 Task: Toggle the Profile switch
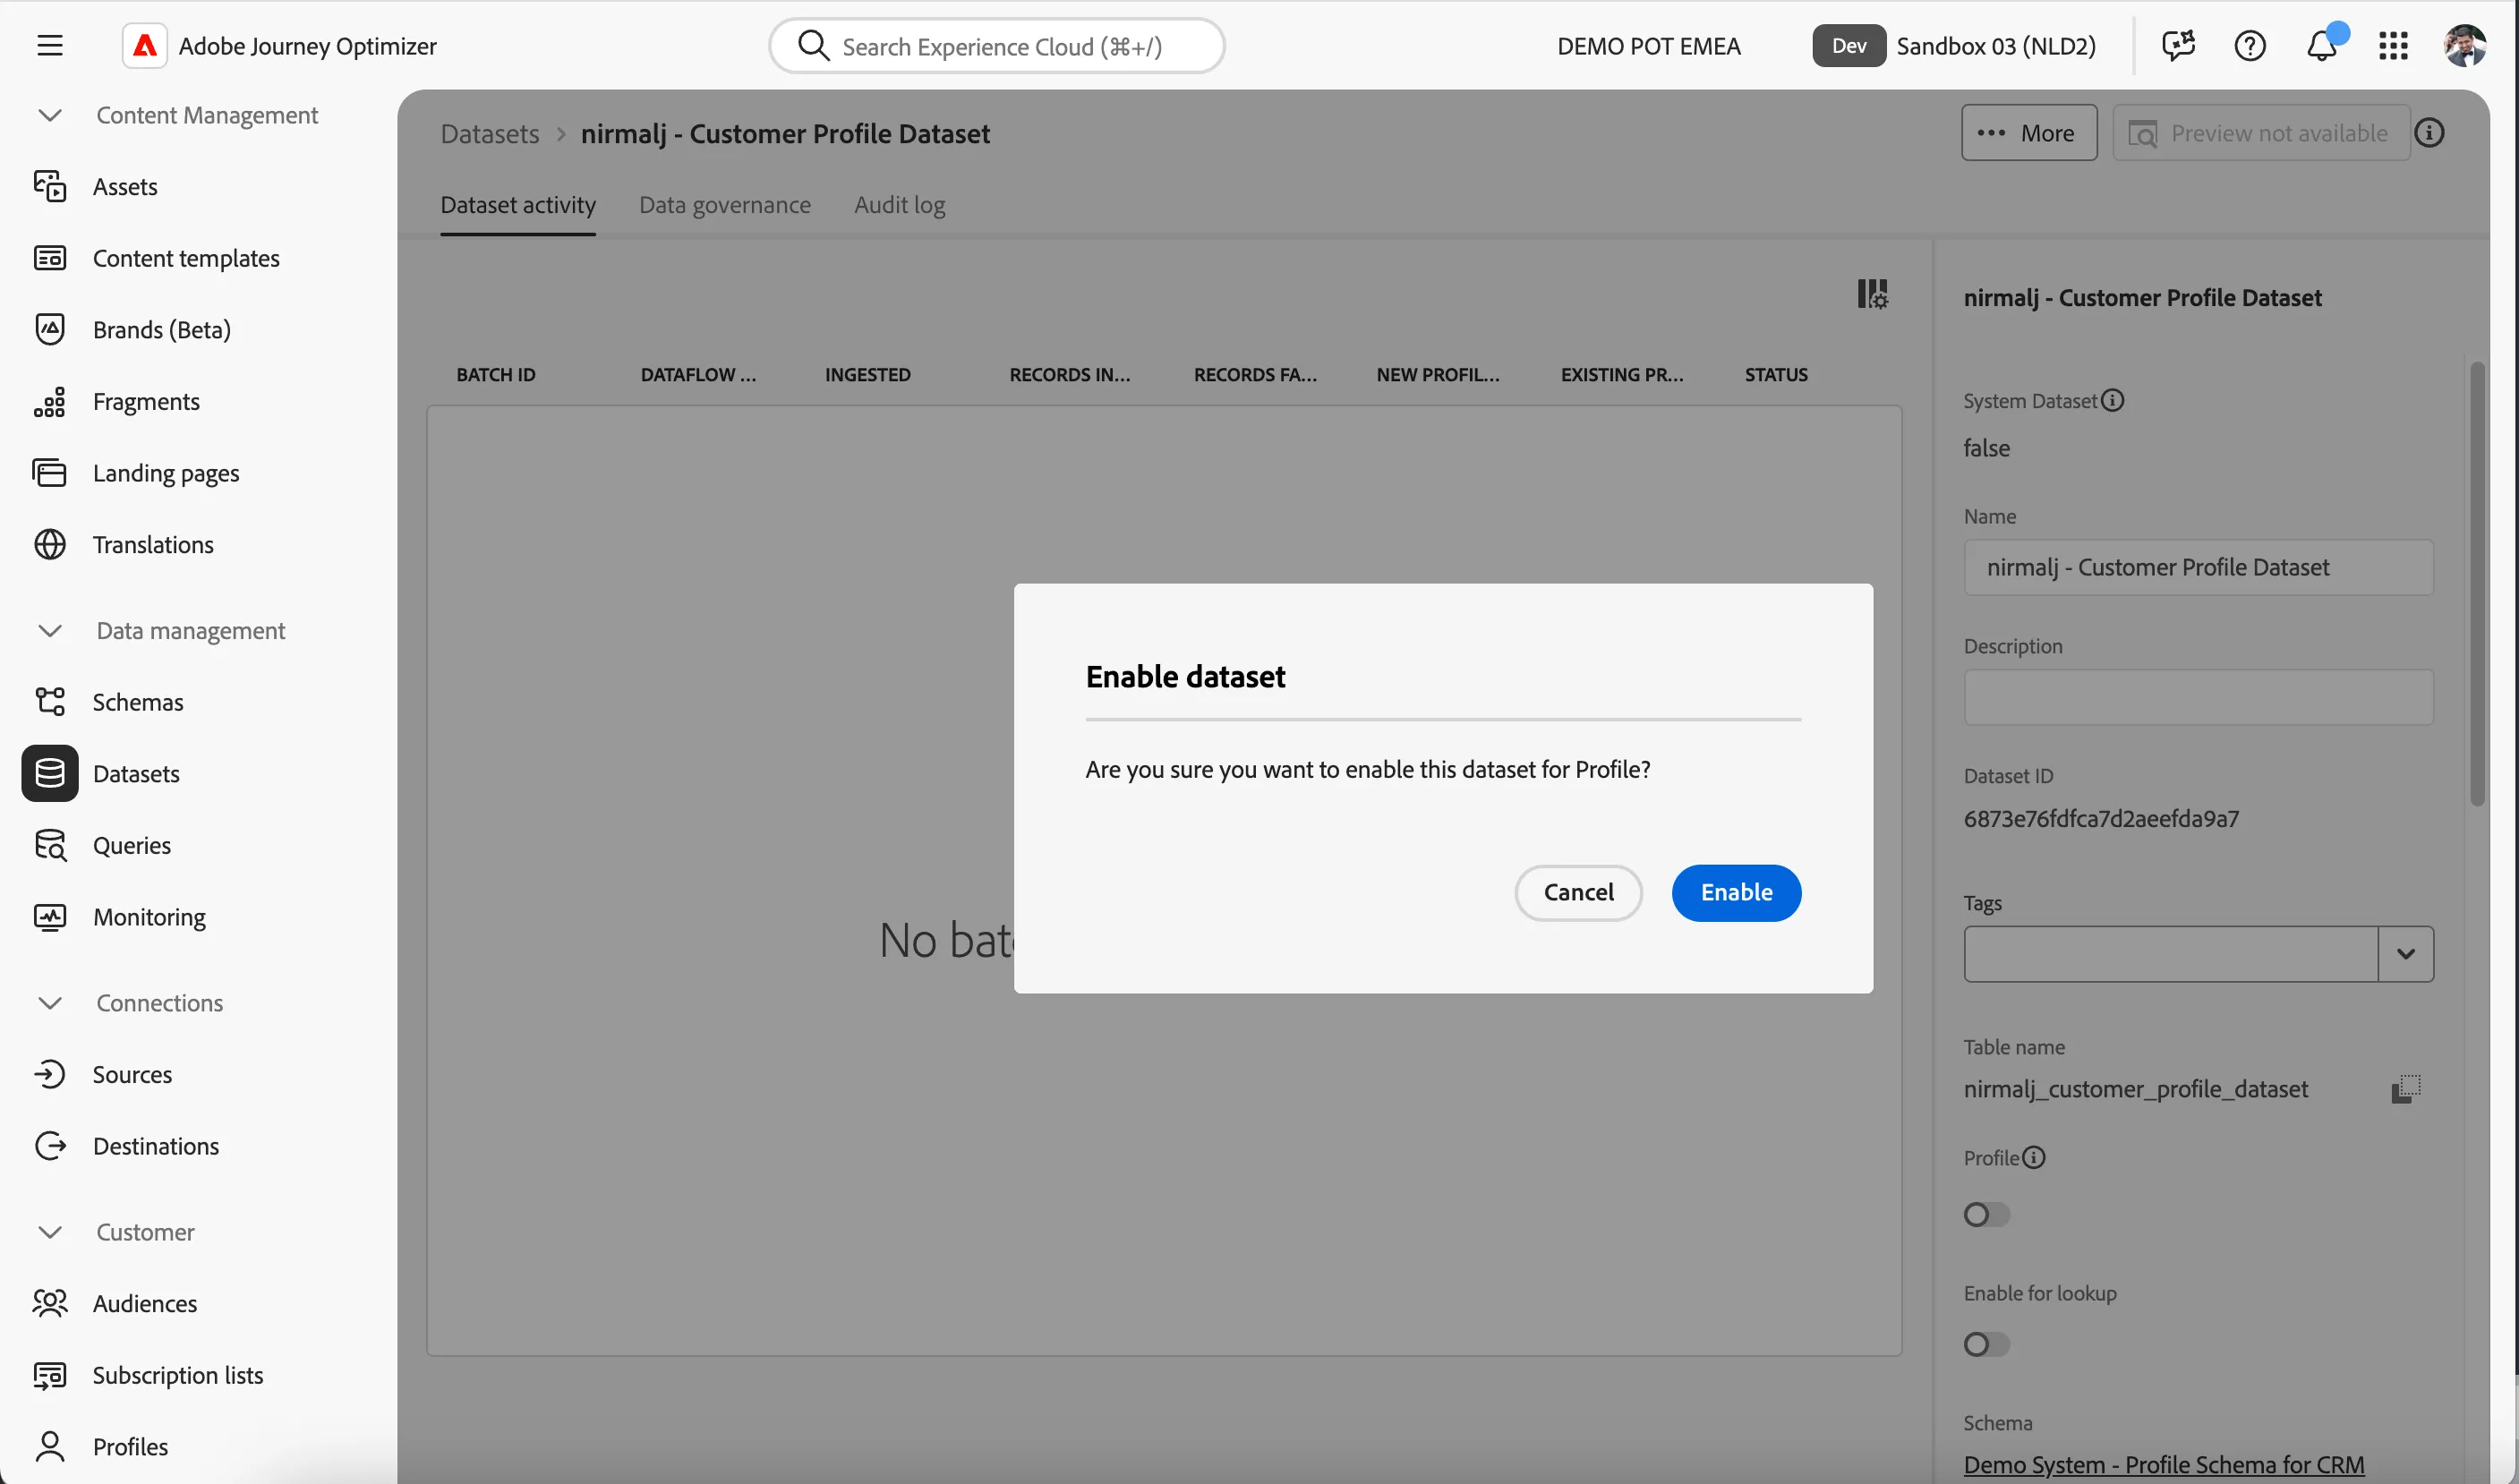(x=1986, y=1215)
